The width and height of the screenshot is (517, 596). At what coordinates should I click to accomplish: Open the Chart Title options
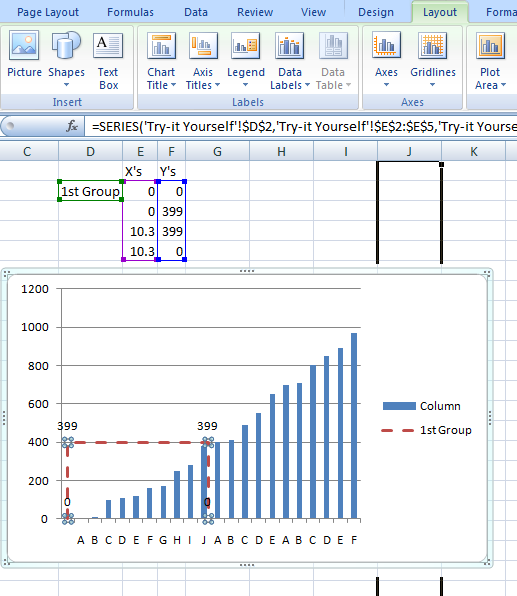[161, 62]
